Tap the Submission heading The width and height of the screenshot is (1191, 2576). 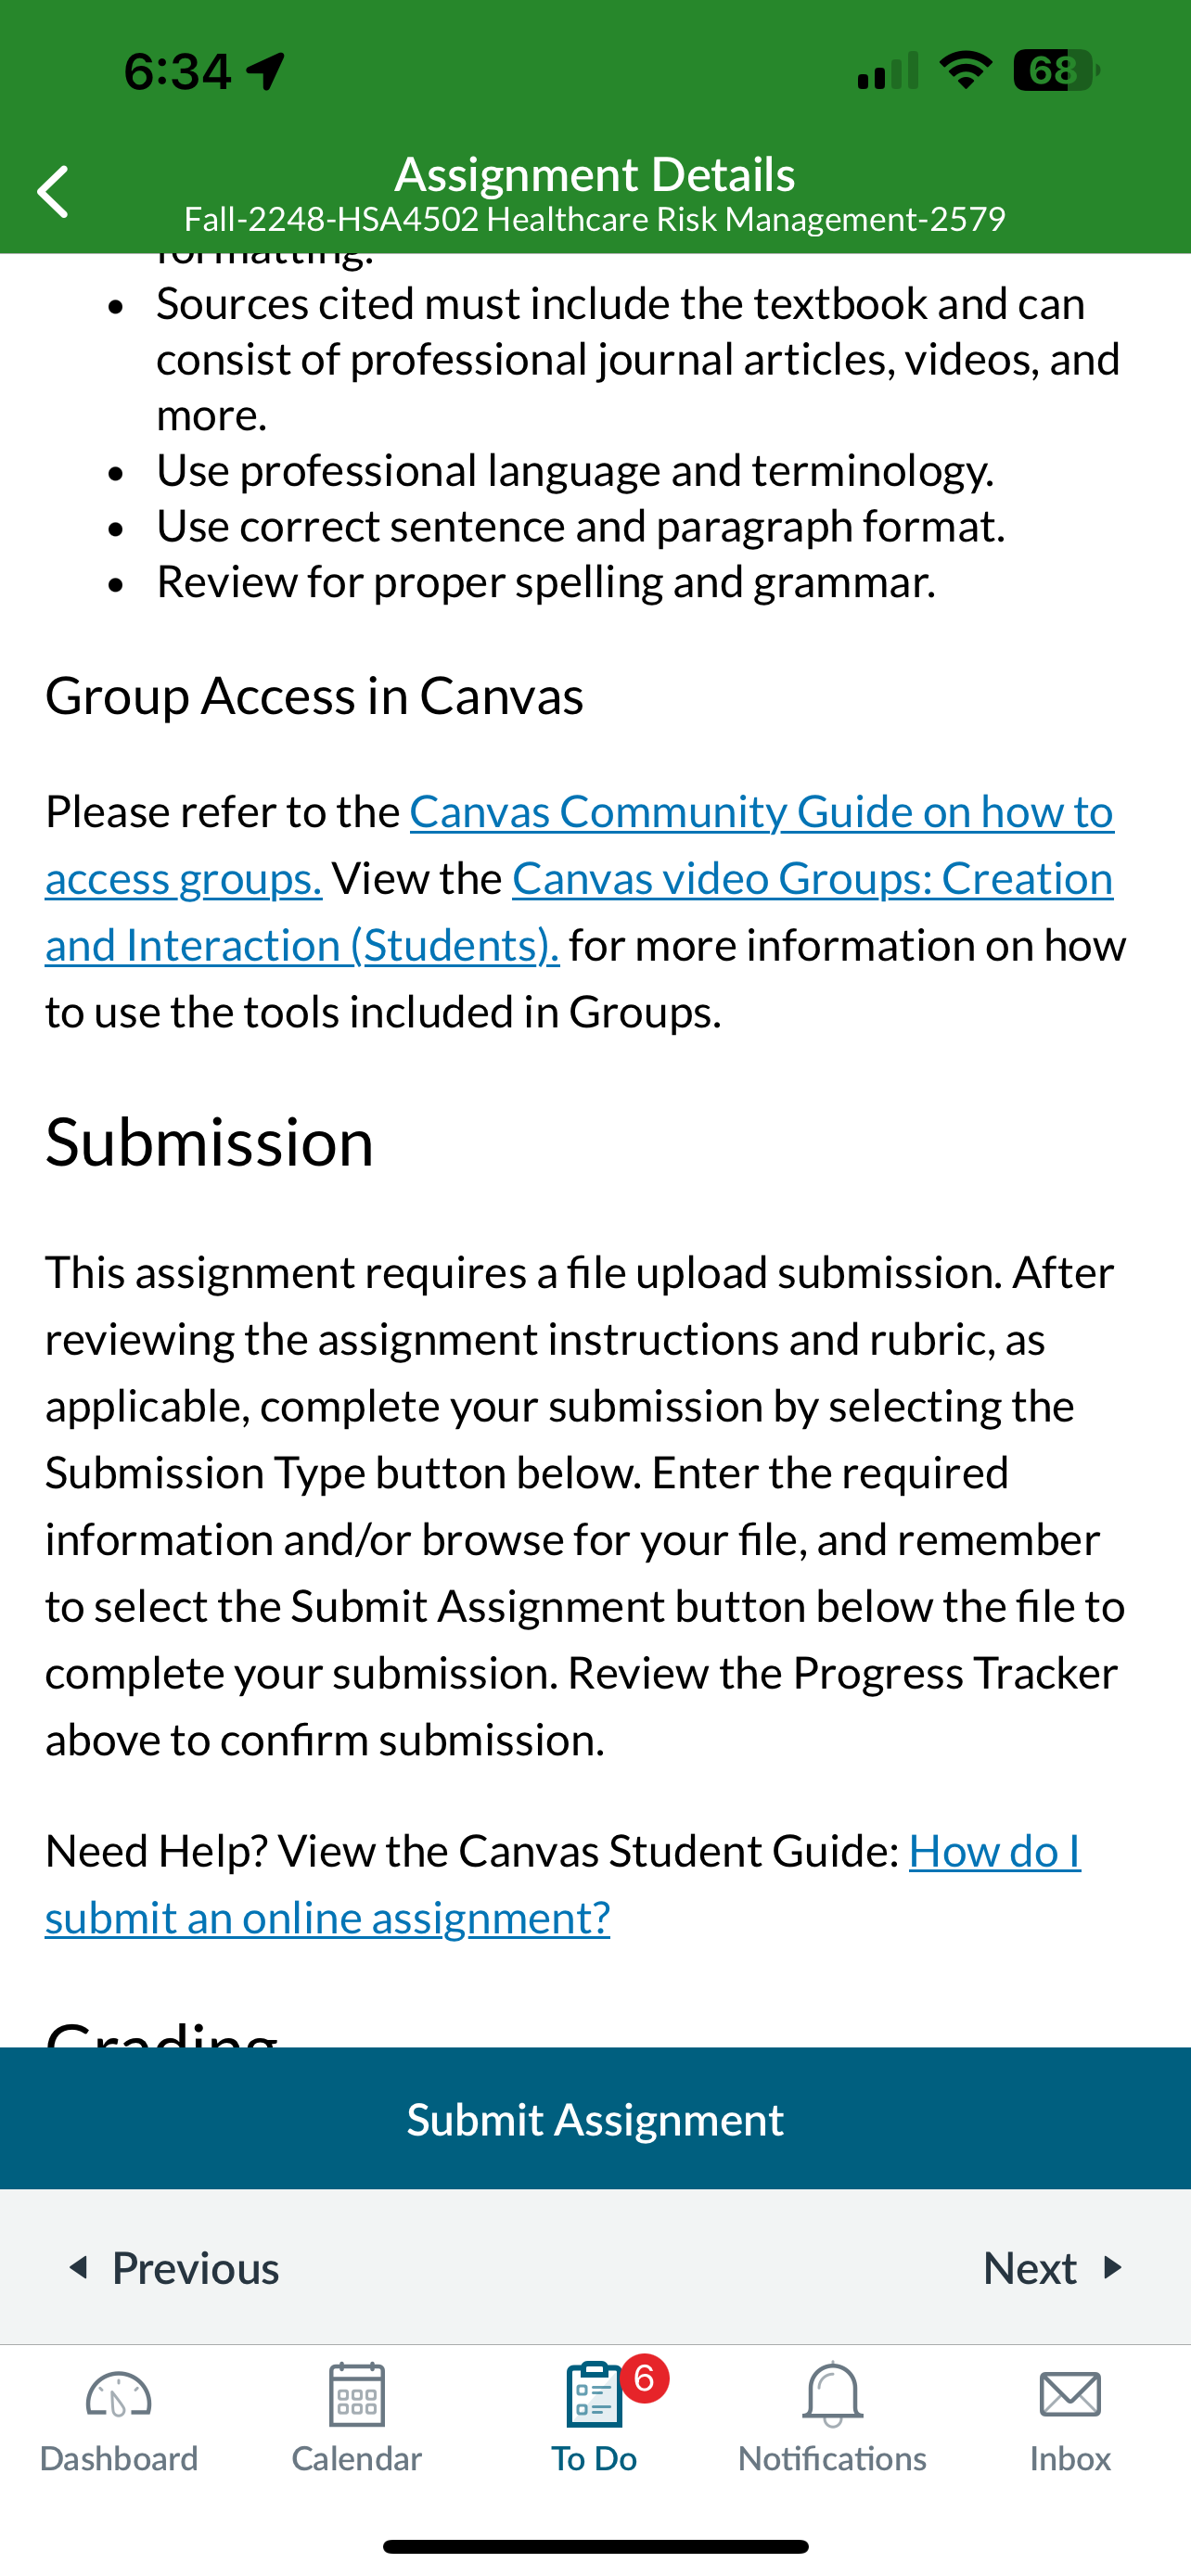pyautogui.click(x=209, y=1142)
